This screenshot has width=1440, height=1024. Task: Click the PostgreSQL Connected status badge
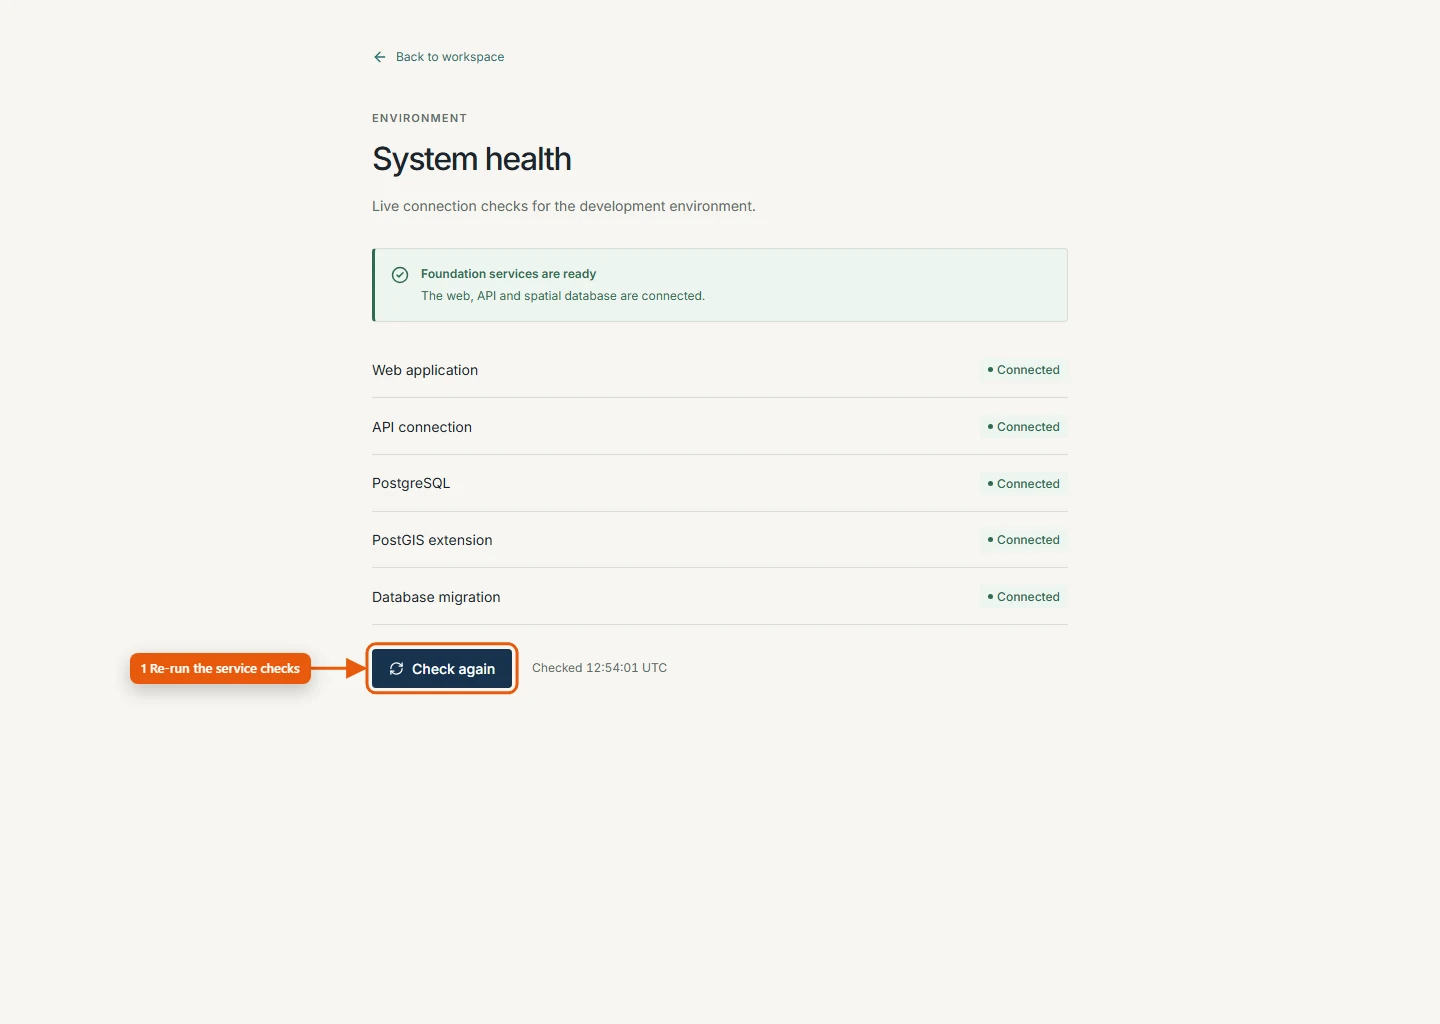point(1023,484)
